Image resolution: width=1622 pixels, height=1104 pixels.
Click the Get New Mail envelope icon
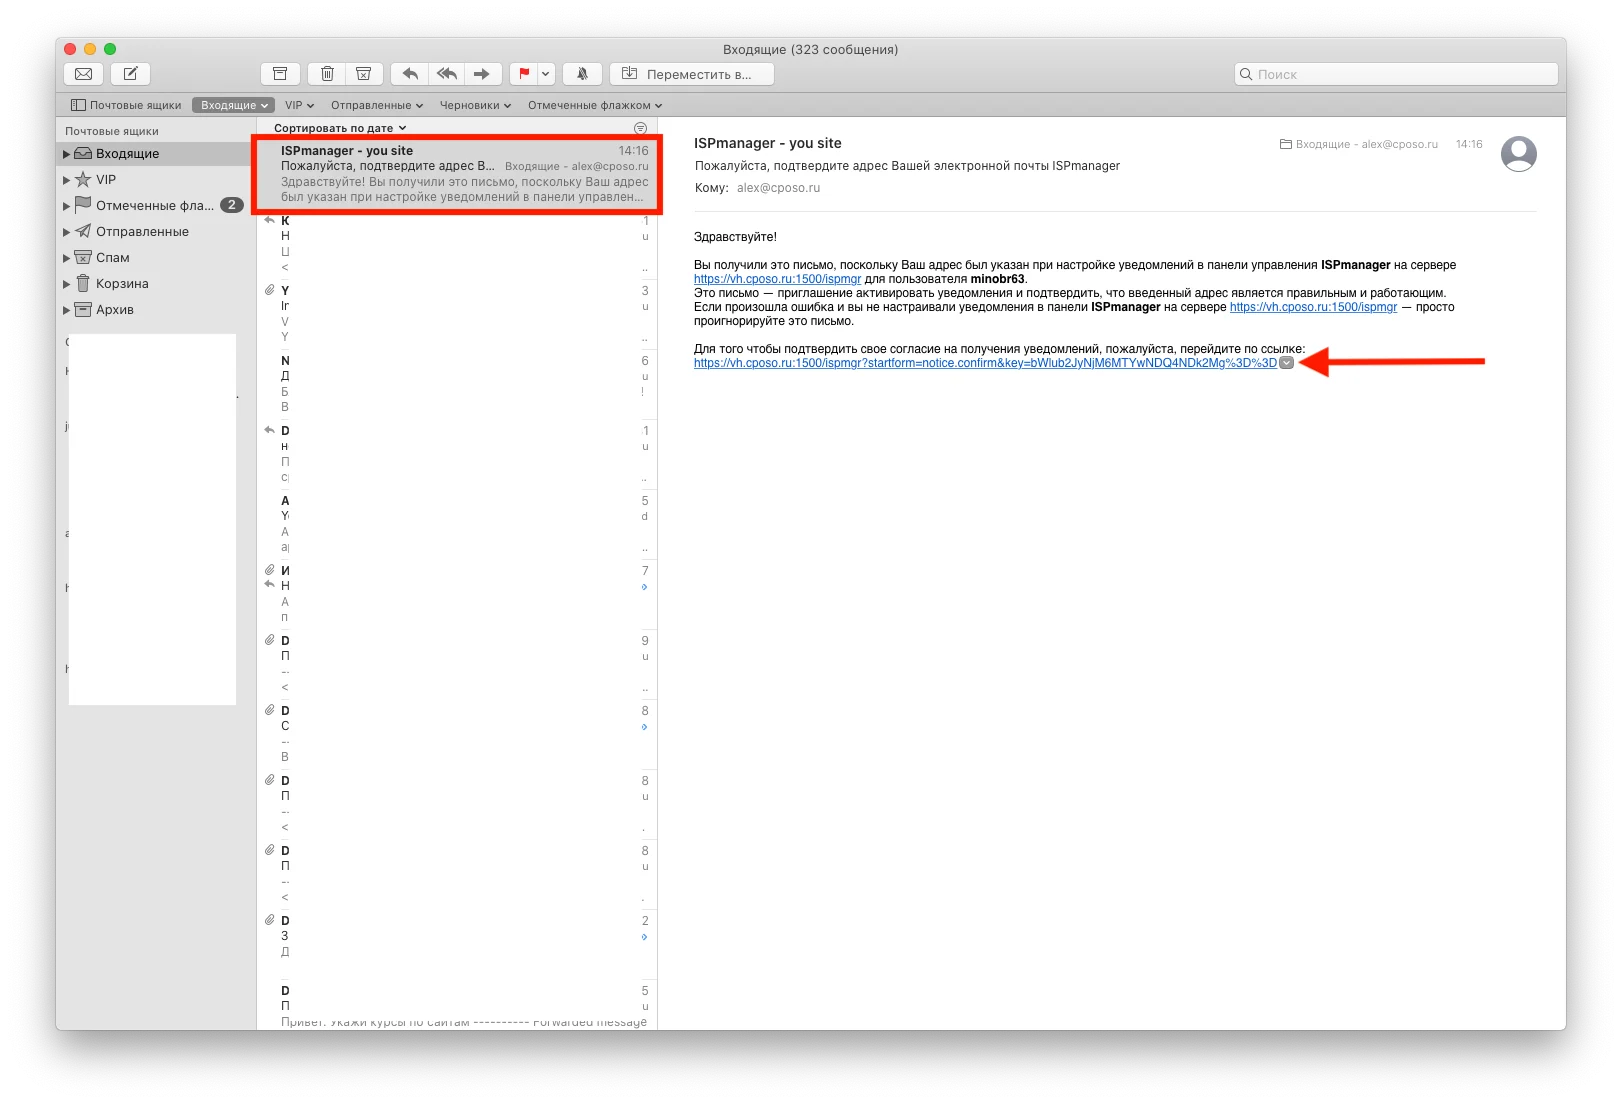[x=84, y=74]
